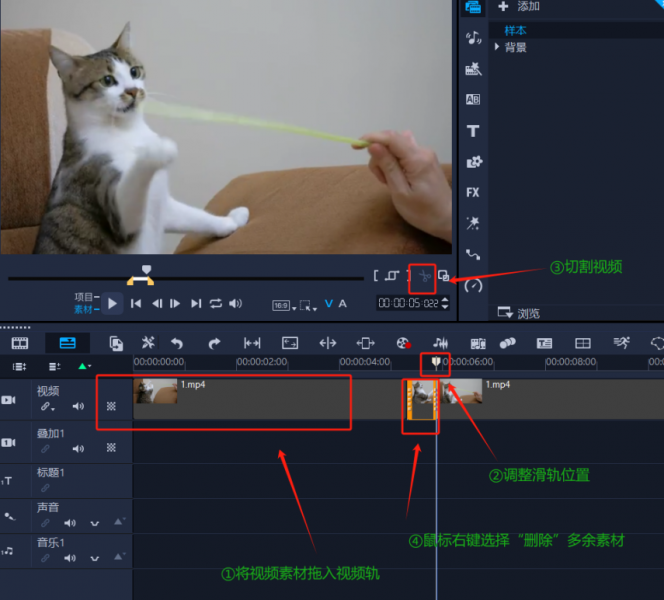The image size is (664, 600).
Task: Toggle track transparency on 视频 track
Action: [111, 406]
